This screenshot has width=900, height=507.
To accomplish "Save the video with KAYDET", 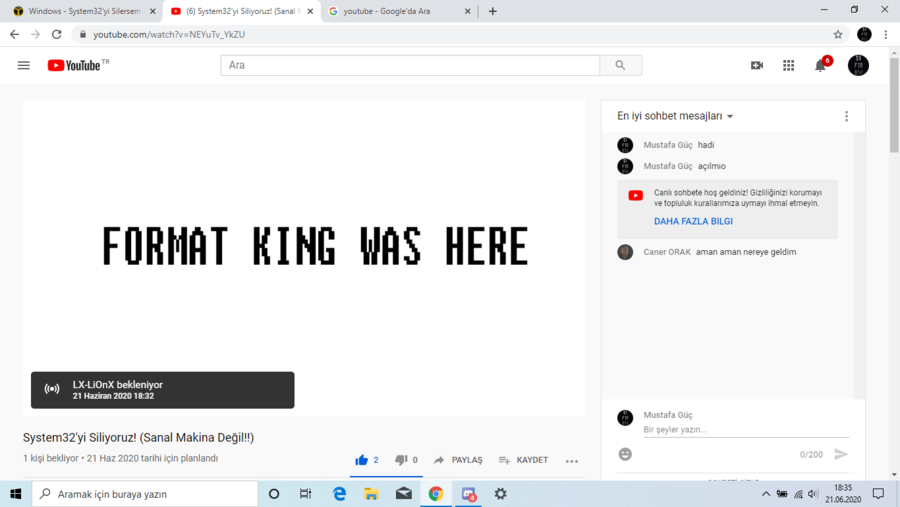I will point(523,460).
